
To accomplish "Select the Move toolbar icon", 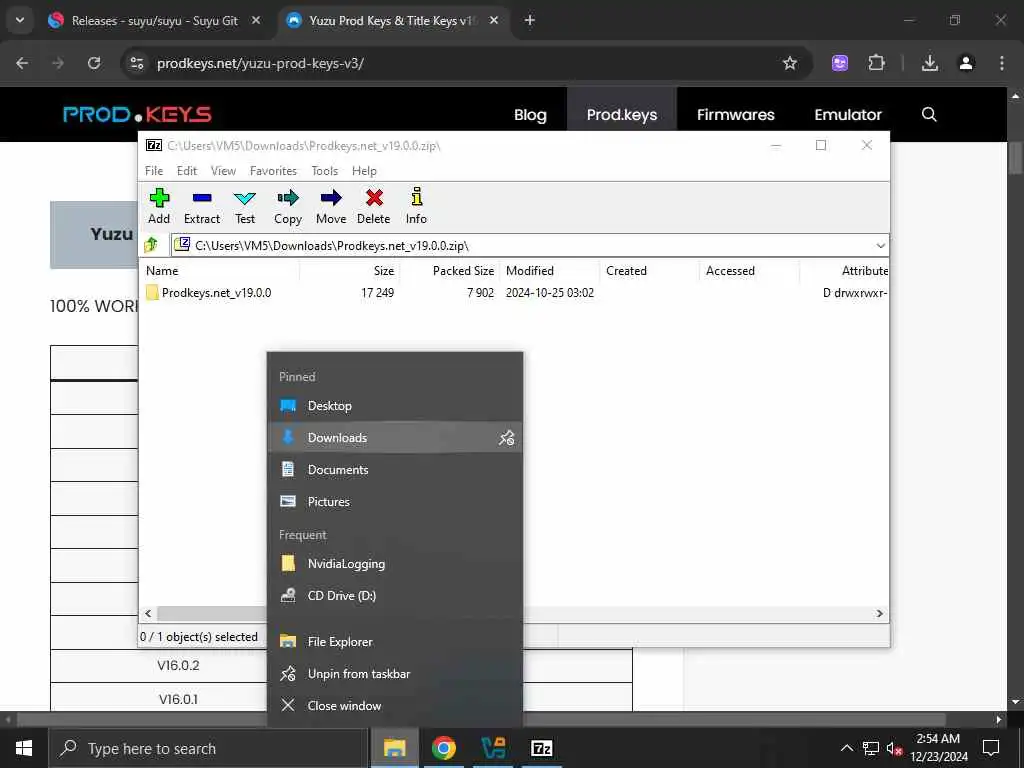I will click(331, 198).
